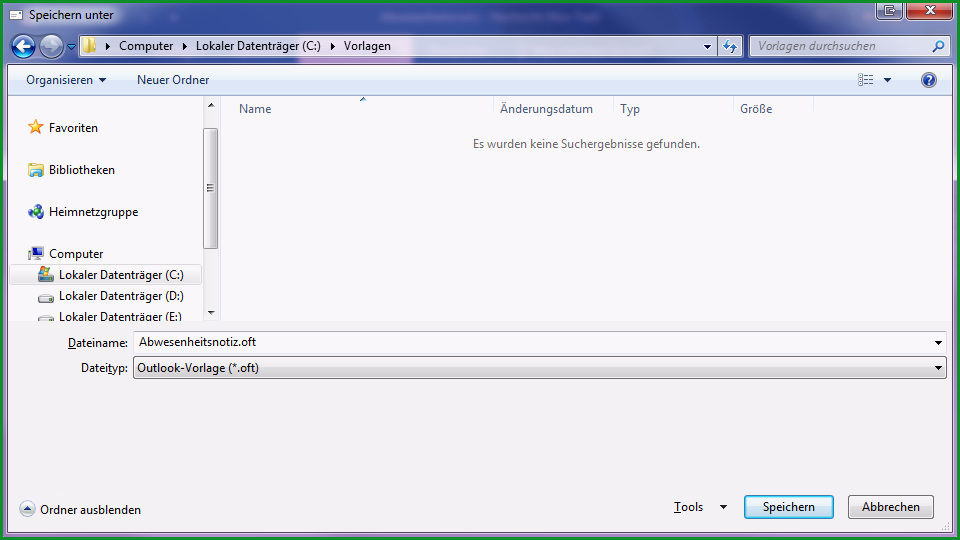Click the magnifier search icon
Screen dimensions: 960x540
(x=938, y=46)
